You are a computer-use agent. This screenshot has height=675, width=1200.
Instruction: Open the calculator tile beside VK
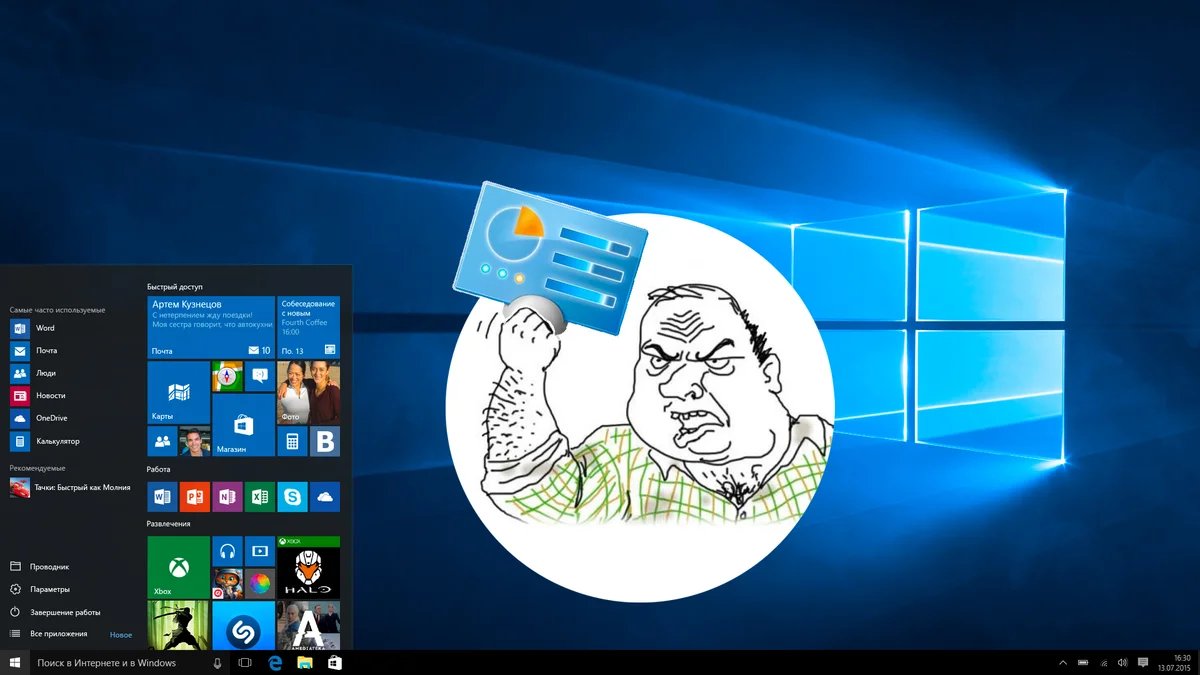[293, 441]
